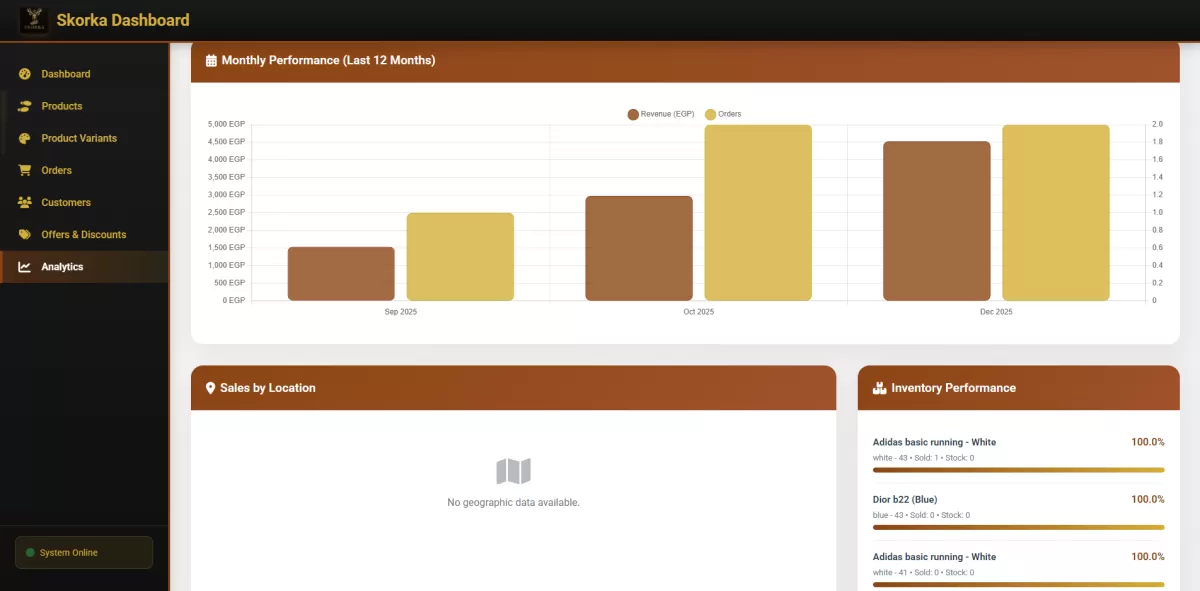Click the Orders shopping cart icon

point(24,169)
